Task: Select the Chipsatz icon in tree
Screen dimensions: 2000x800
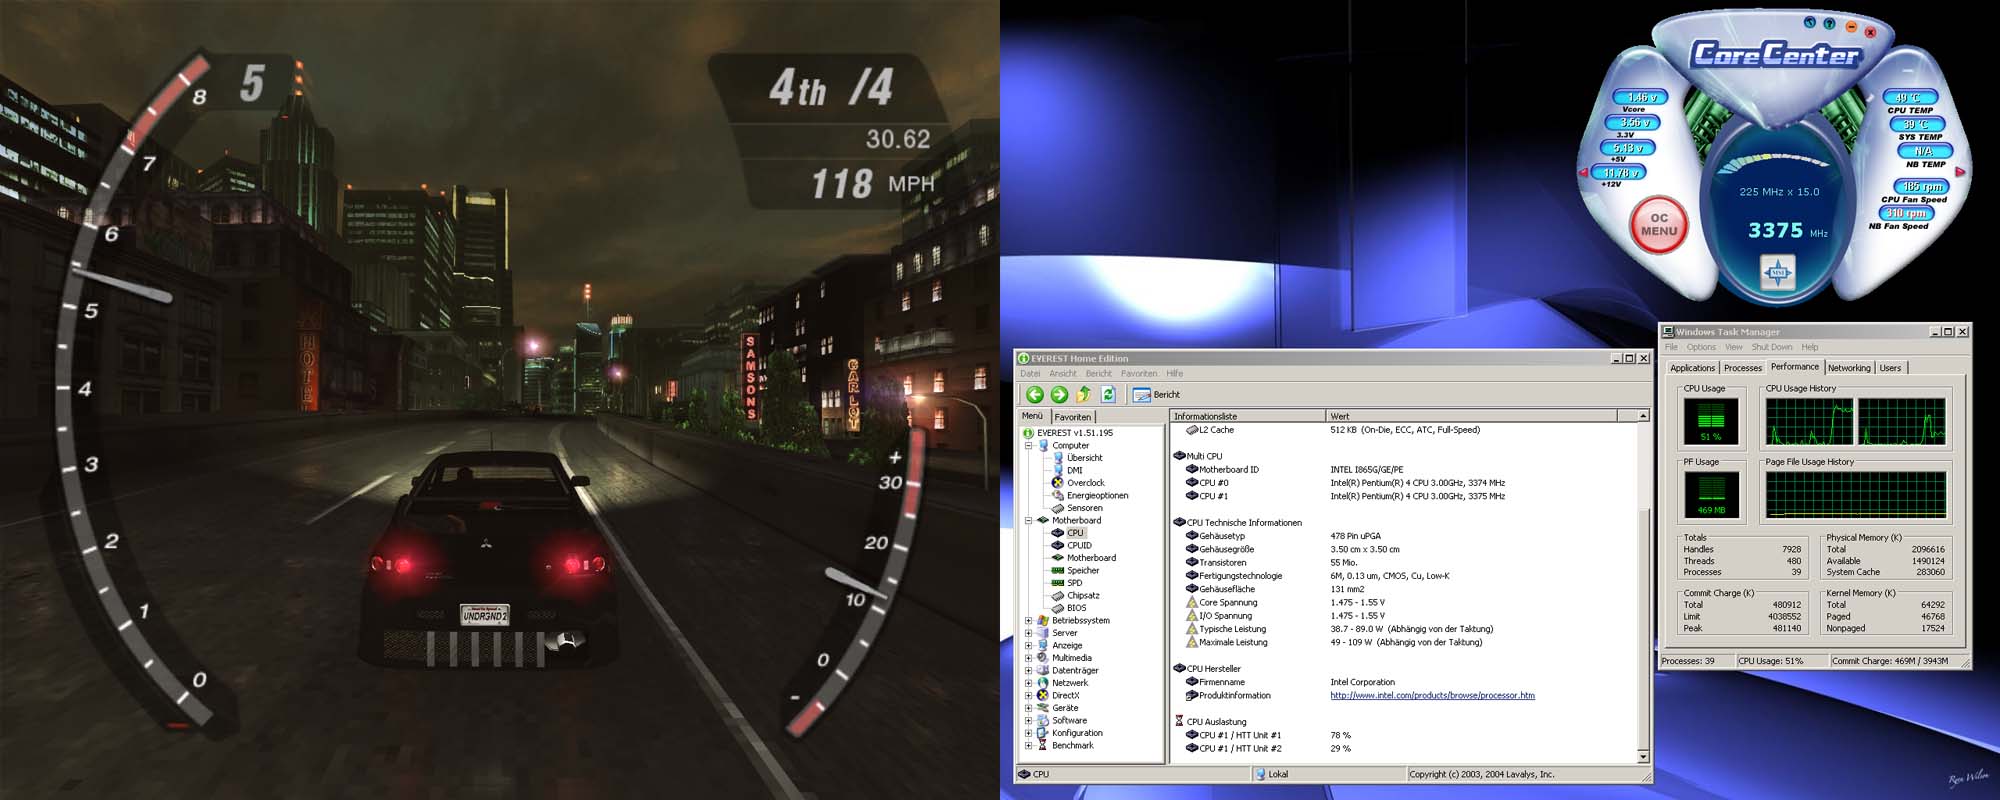Action: (1057, 595)
